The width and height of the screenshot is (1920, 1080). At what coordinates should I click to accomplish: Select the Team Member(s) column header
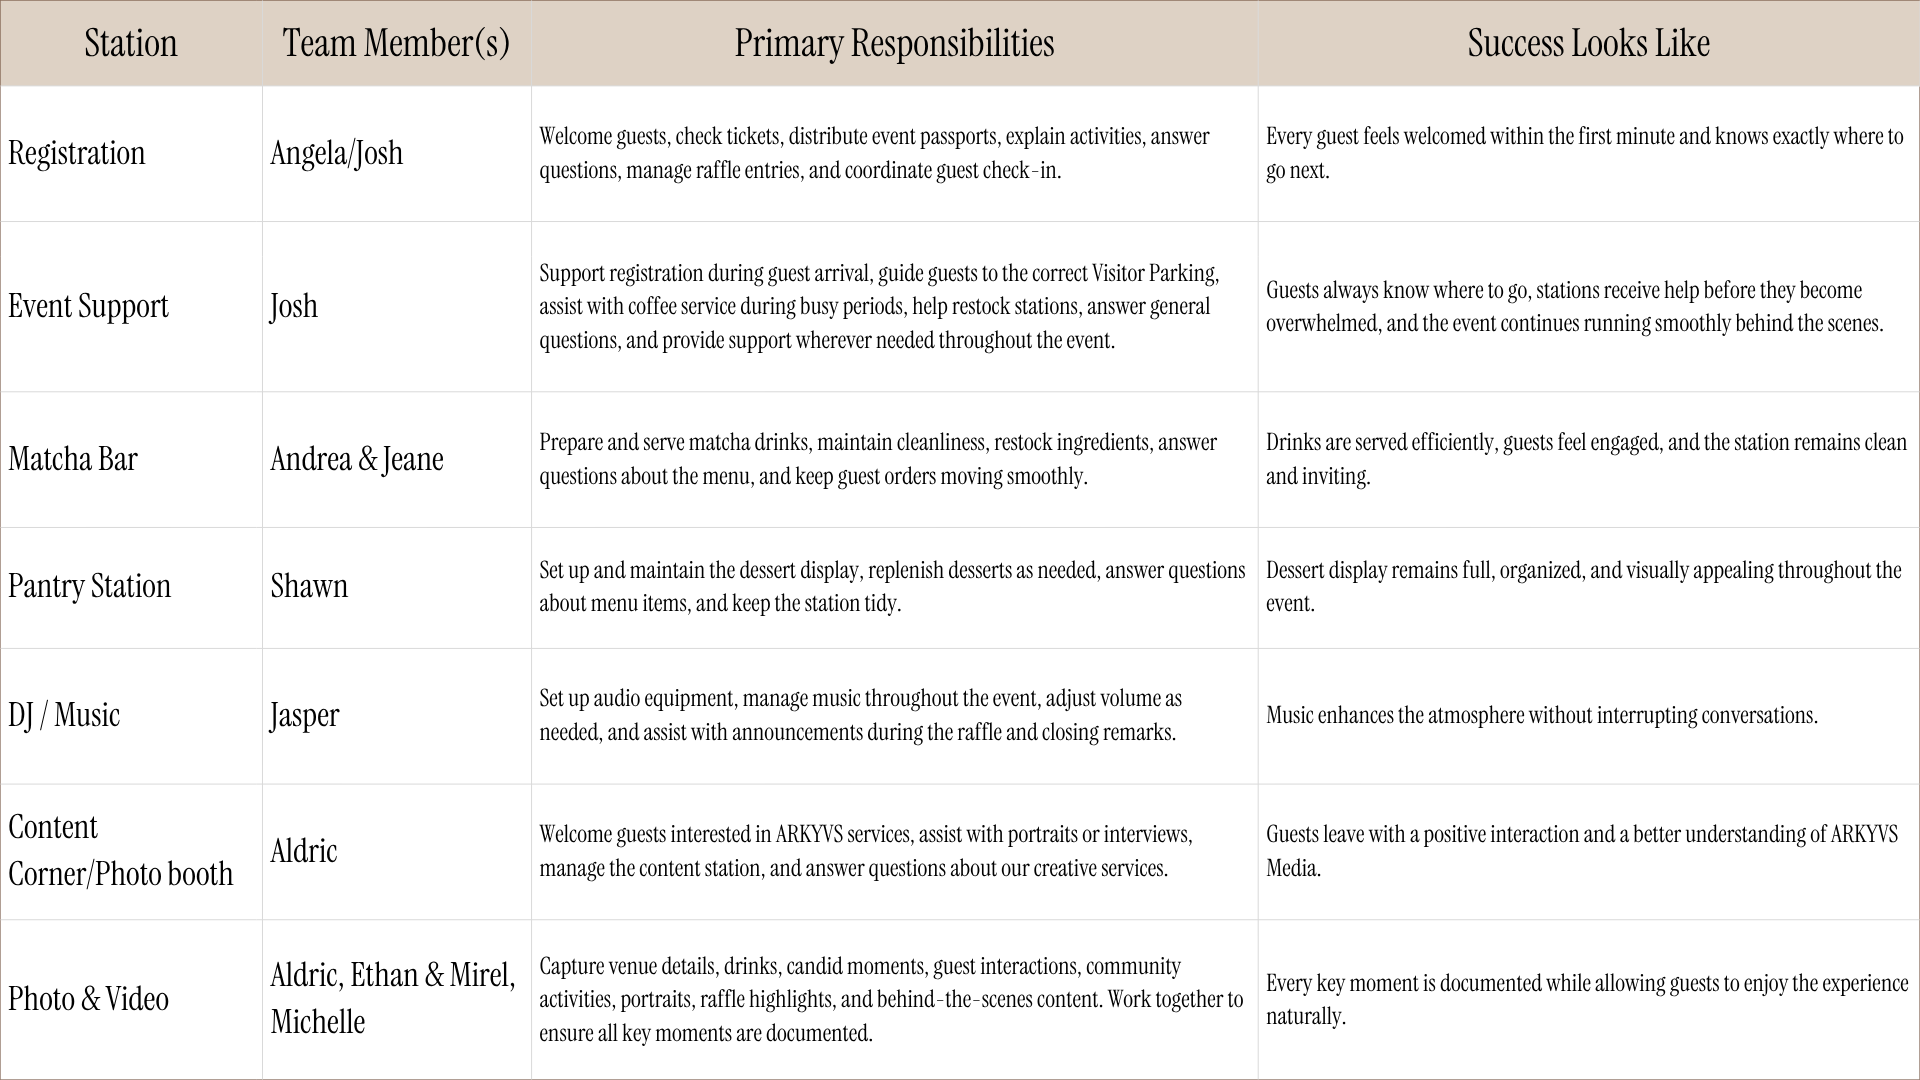(397, 43)
